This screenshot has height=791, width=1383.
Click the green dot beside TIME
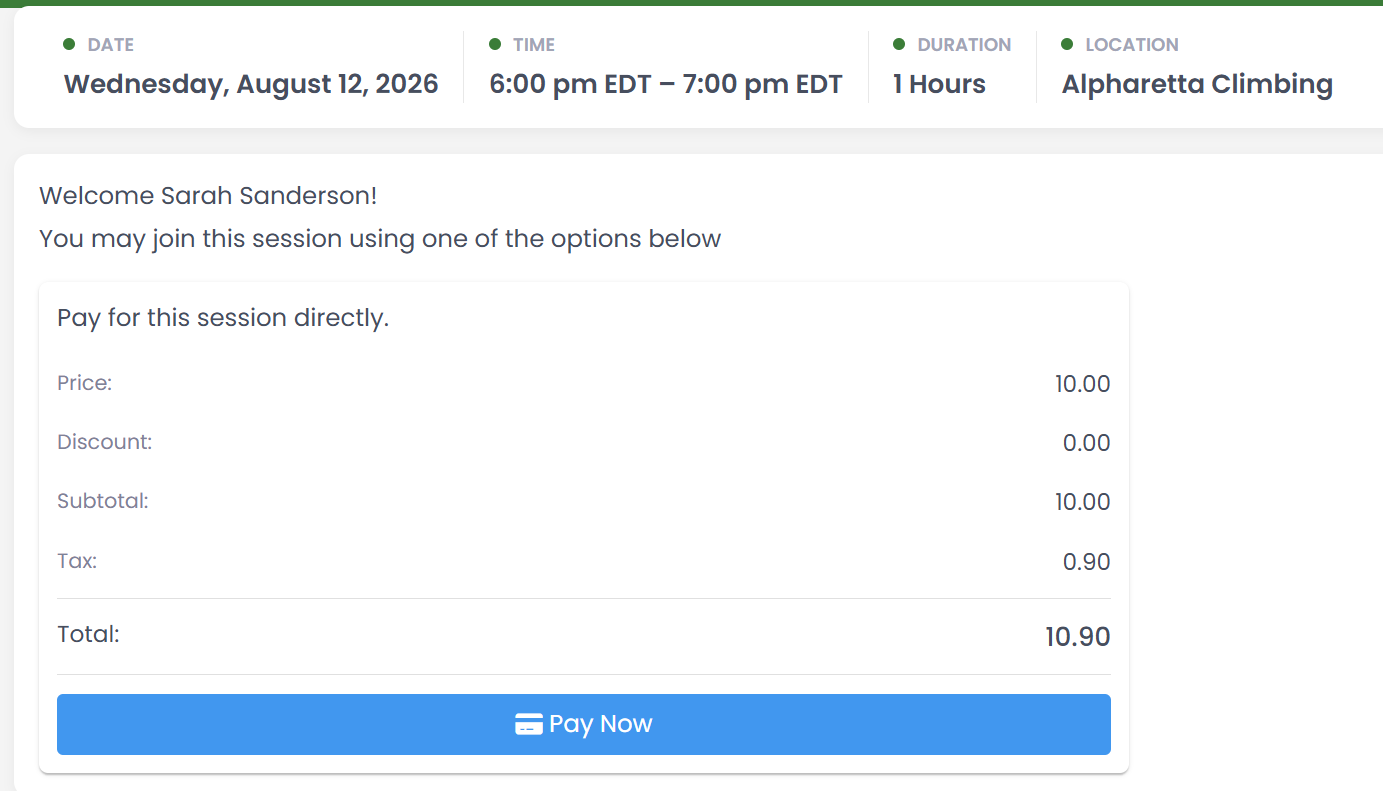(x=495, y=44)
